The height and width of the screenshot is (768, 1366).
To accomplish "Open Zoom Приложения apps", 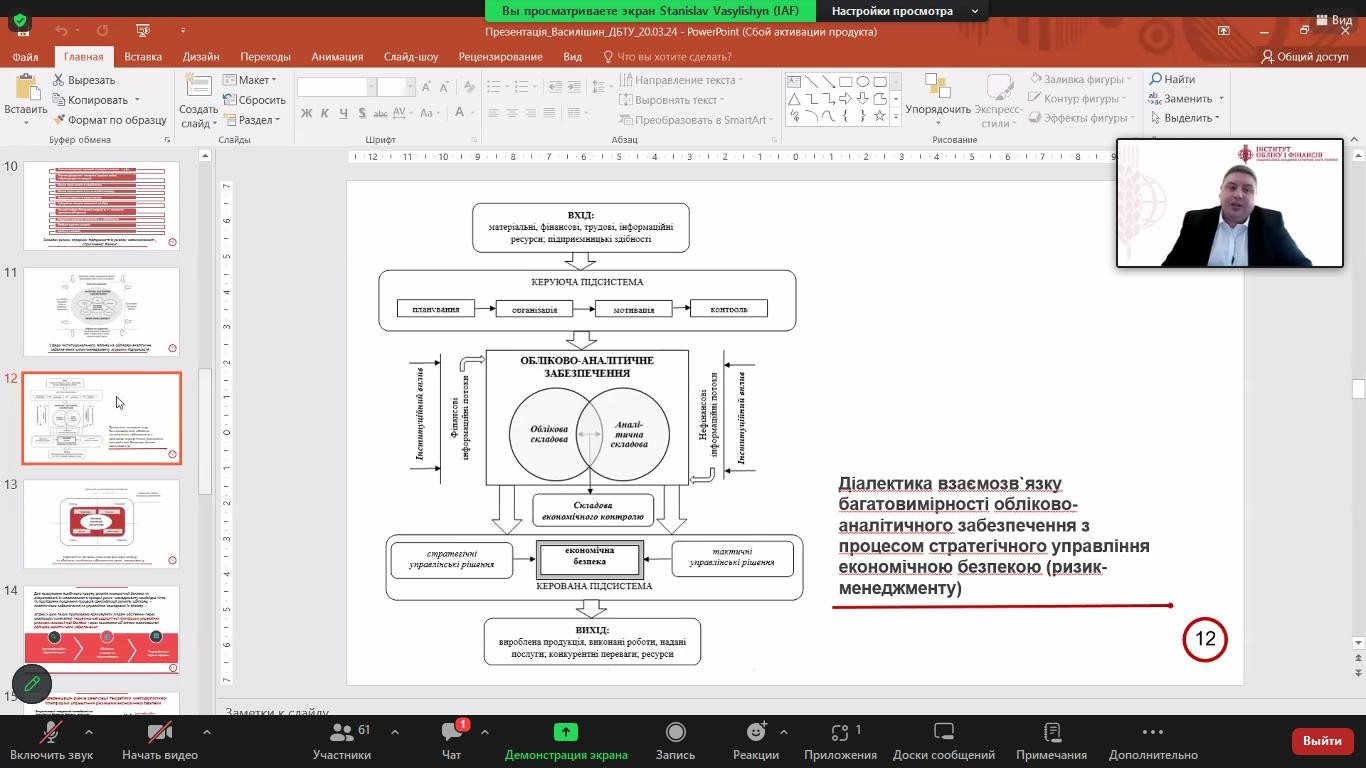I will tap(840, 741).
